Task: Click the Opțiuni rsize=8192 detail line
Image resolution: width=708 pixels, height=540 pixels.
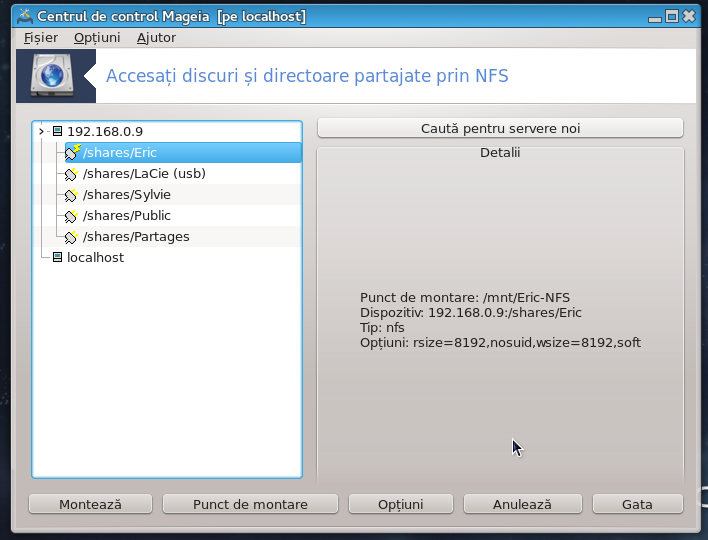Action: pyautogui.click(x=500, y=343)
